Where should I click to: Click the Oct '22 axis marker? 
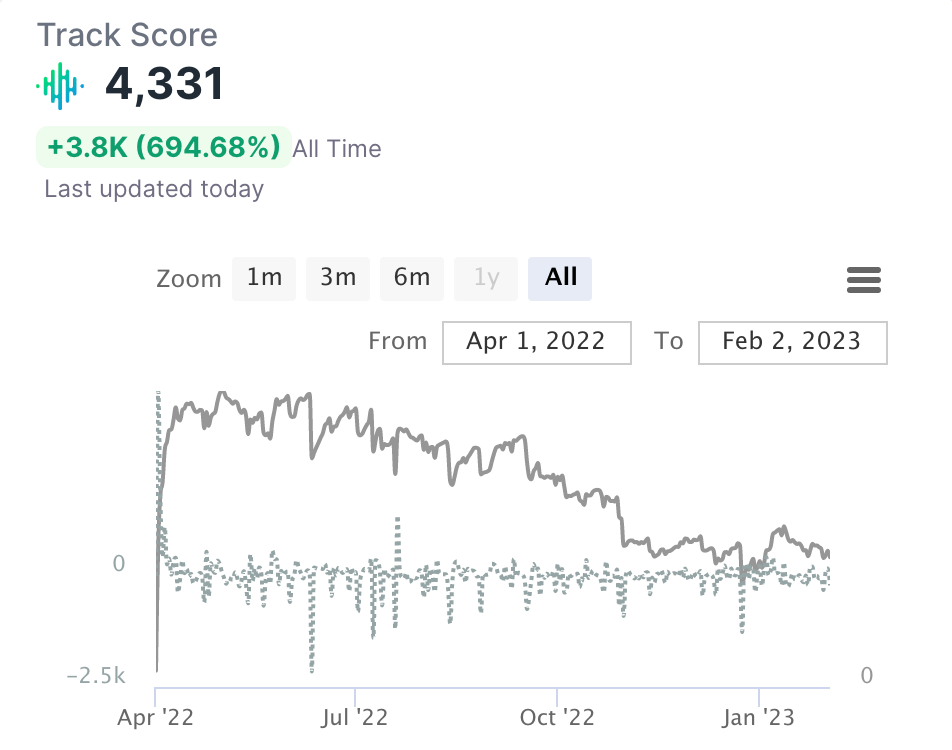click(557, 718)
